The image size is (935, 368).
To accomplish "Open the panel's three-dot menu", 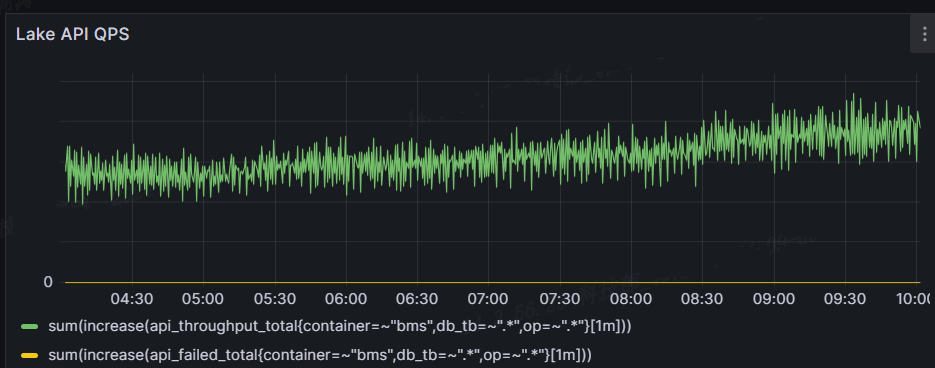I will (x=924, y=34).
